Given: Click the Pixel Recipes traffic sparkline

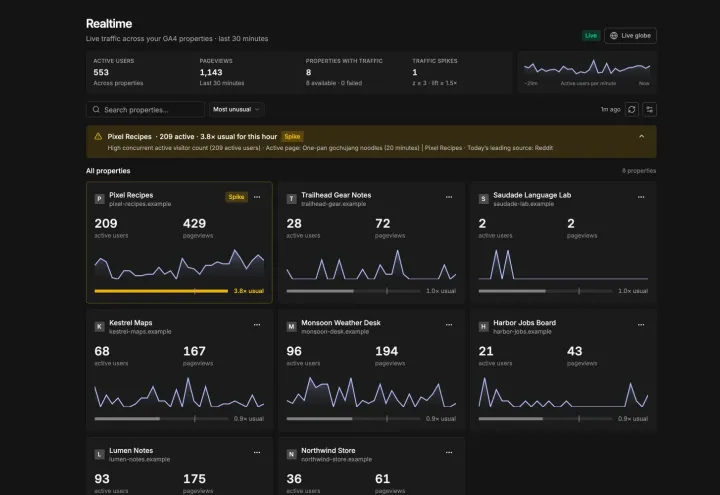Looking at the screenshot, I should click(179, 264).
